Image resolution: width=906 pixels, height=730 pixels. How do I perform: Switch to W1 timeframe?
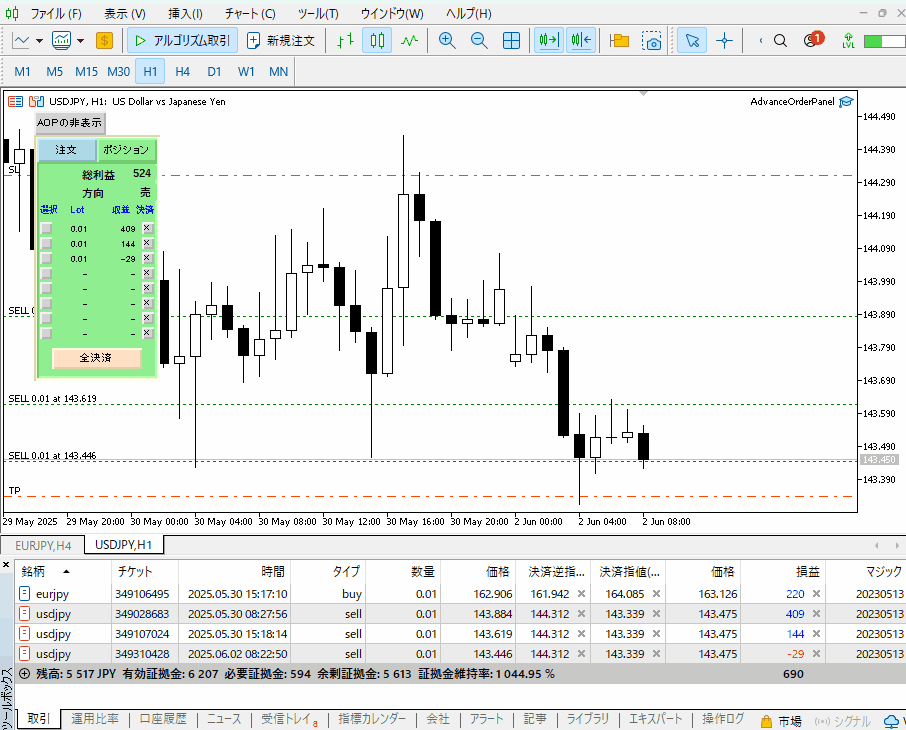point(246,72)
